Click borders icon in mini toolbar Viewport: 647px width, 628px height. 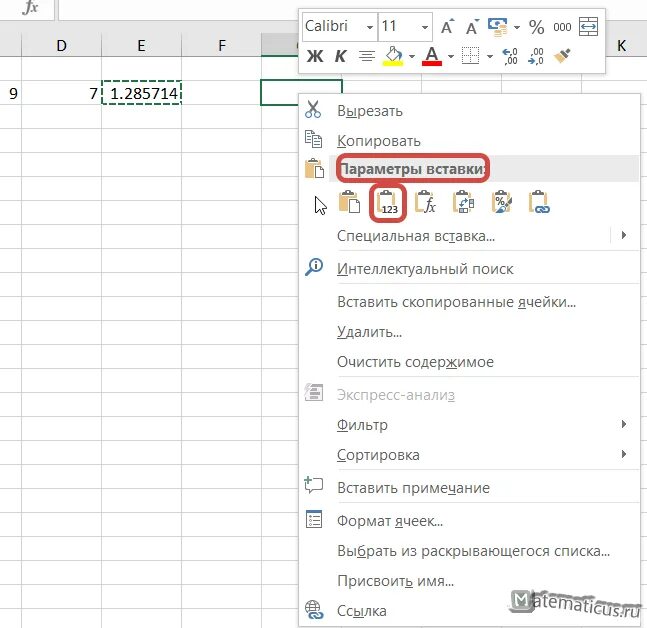point(470,55)
